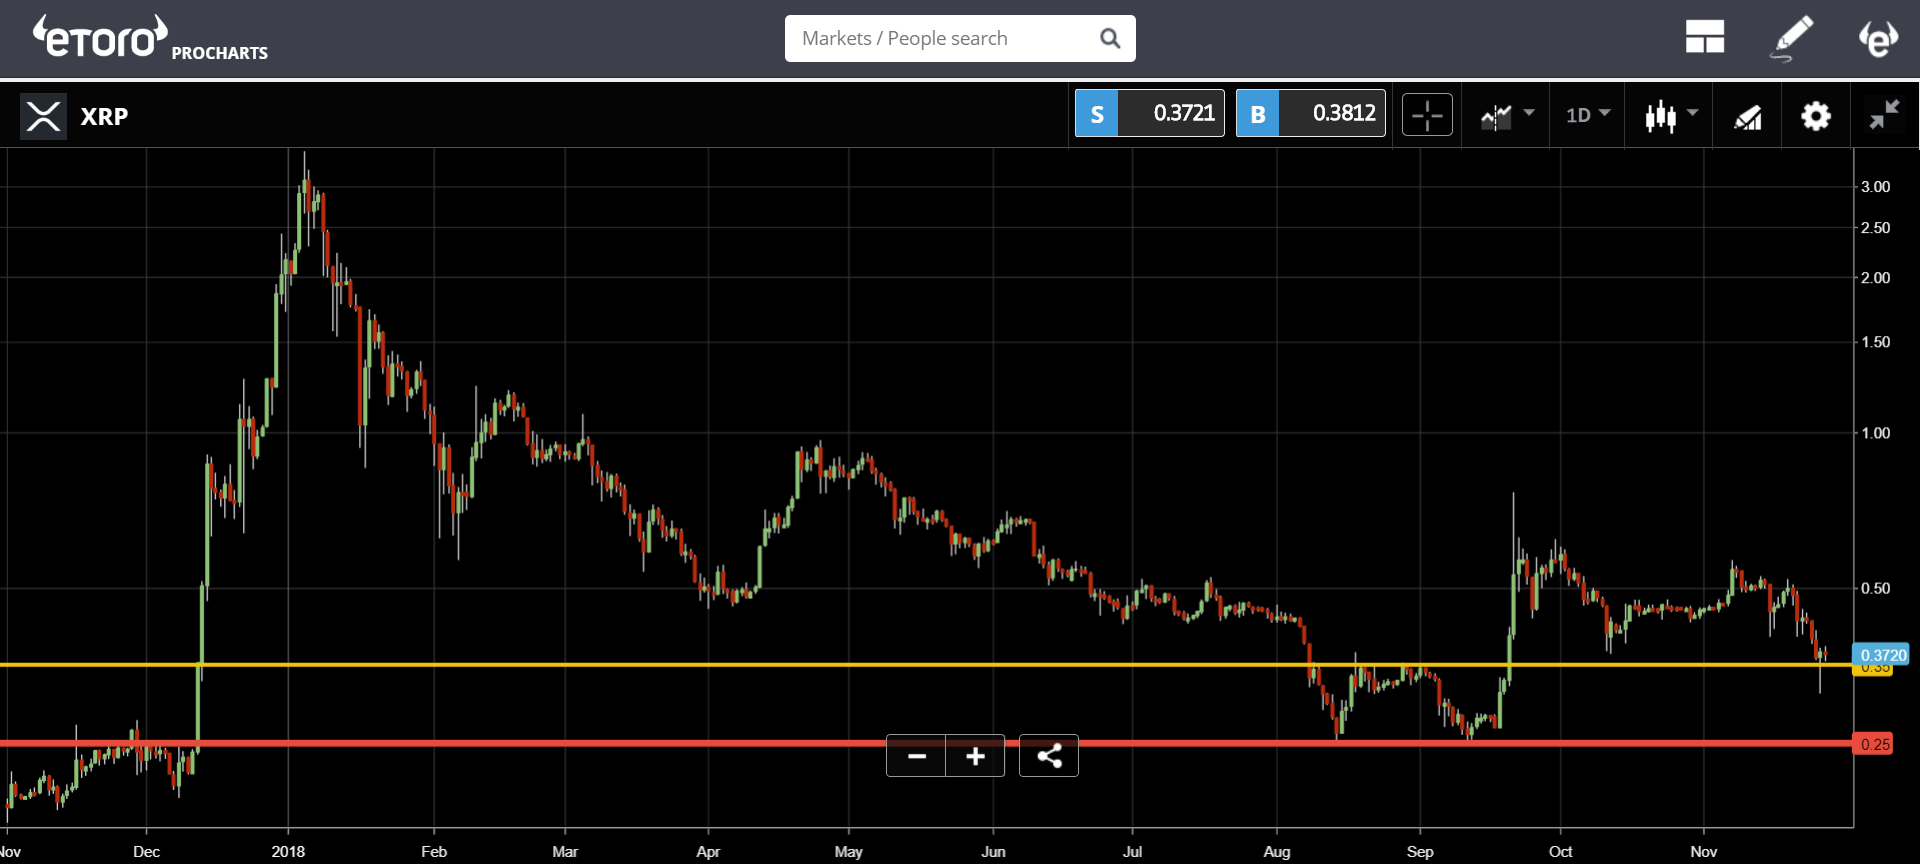Click the 1.50 price axis label
This screenshot has width=1920, height=864.
pos(1875,342)
